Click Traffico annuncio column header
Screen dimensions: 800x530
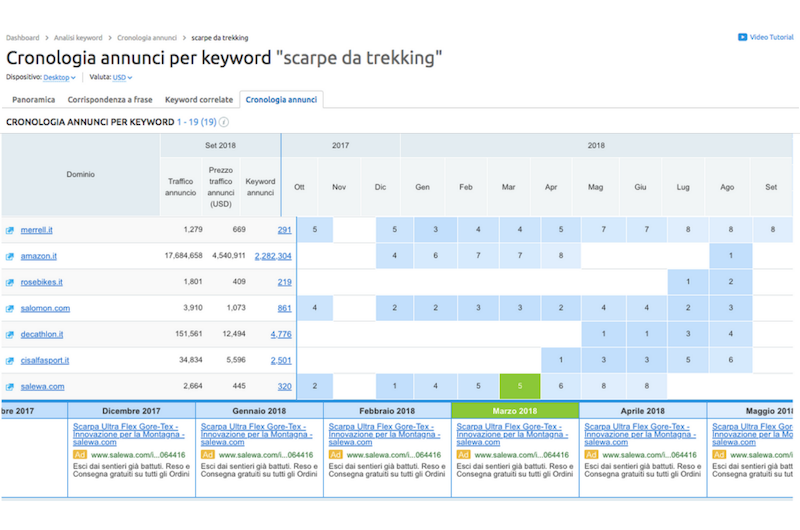click(x=180, y=187)
